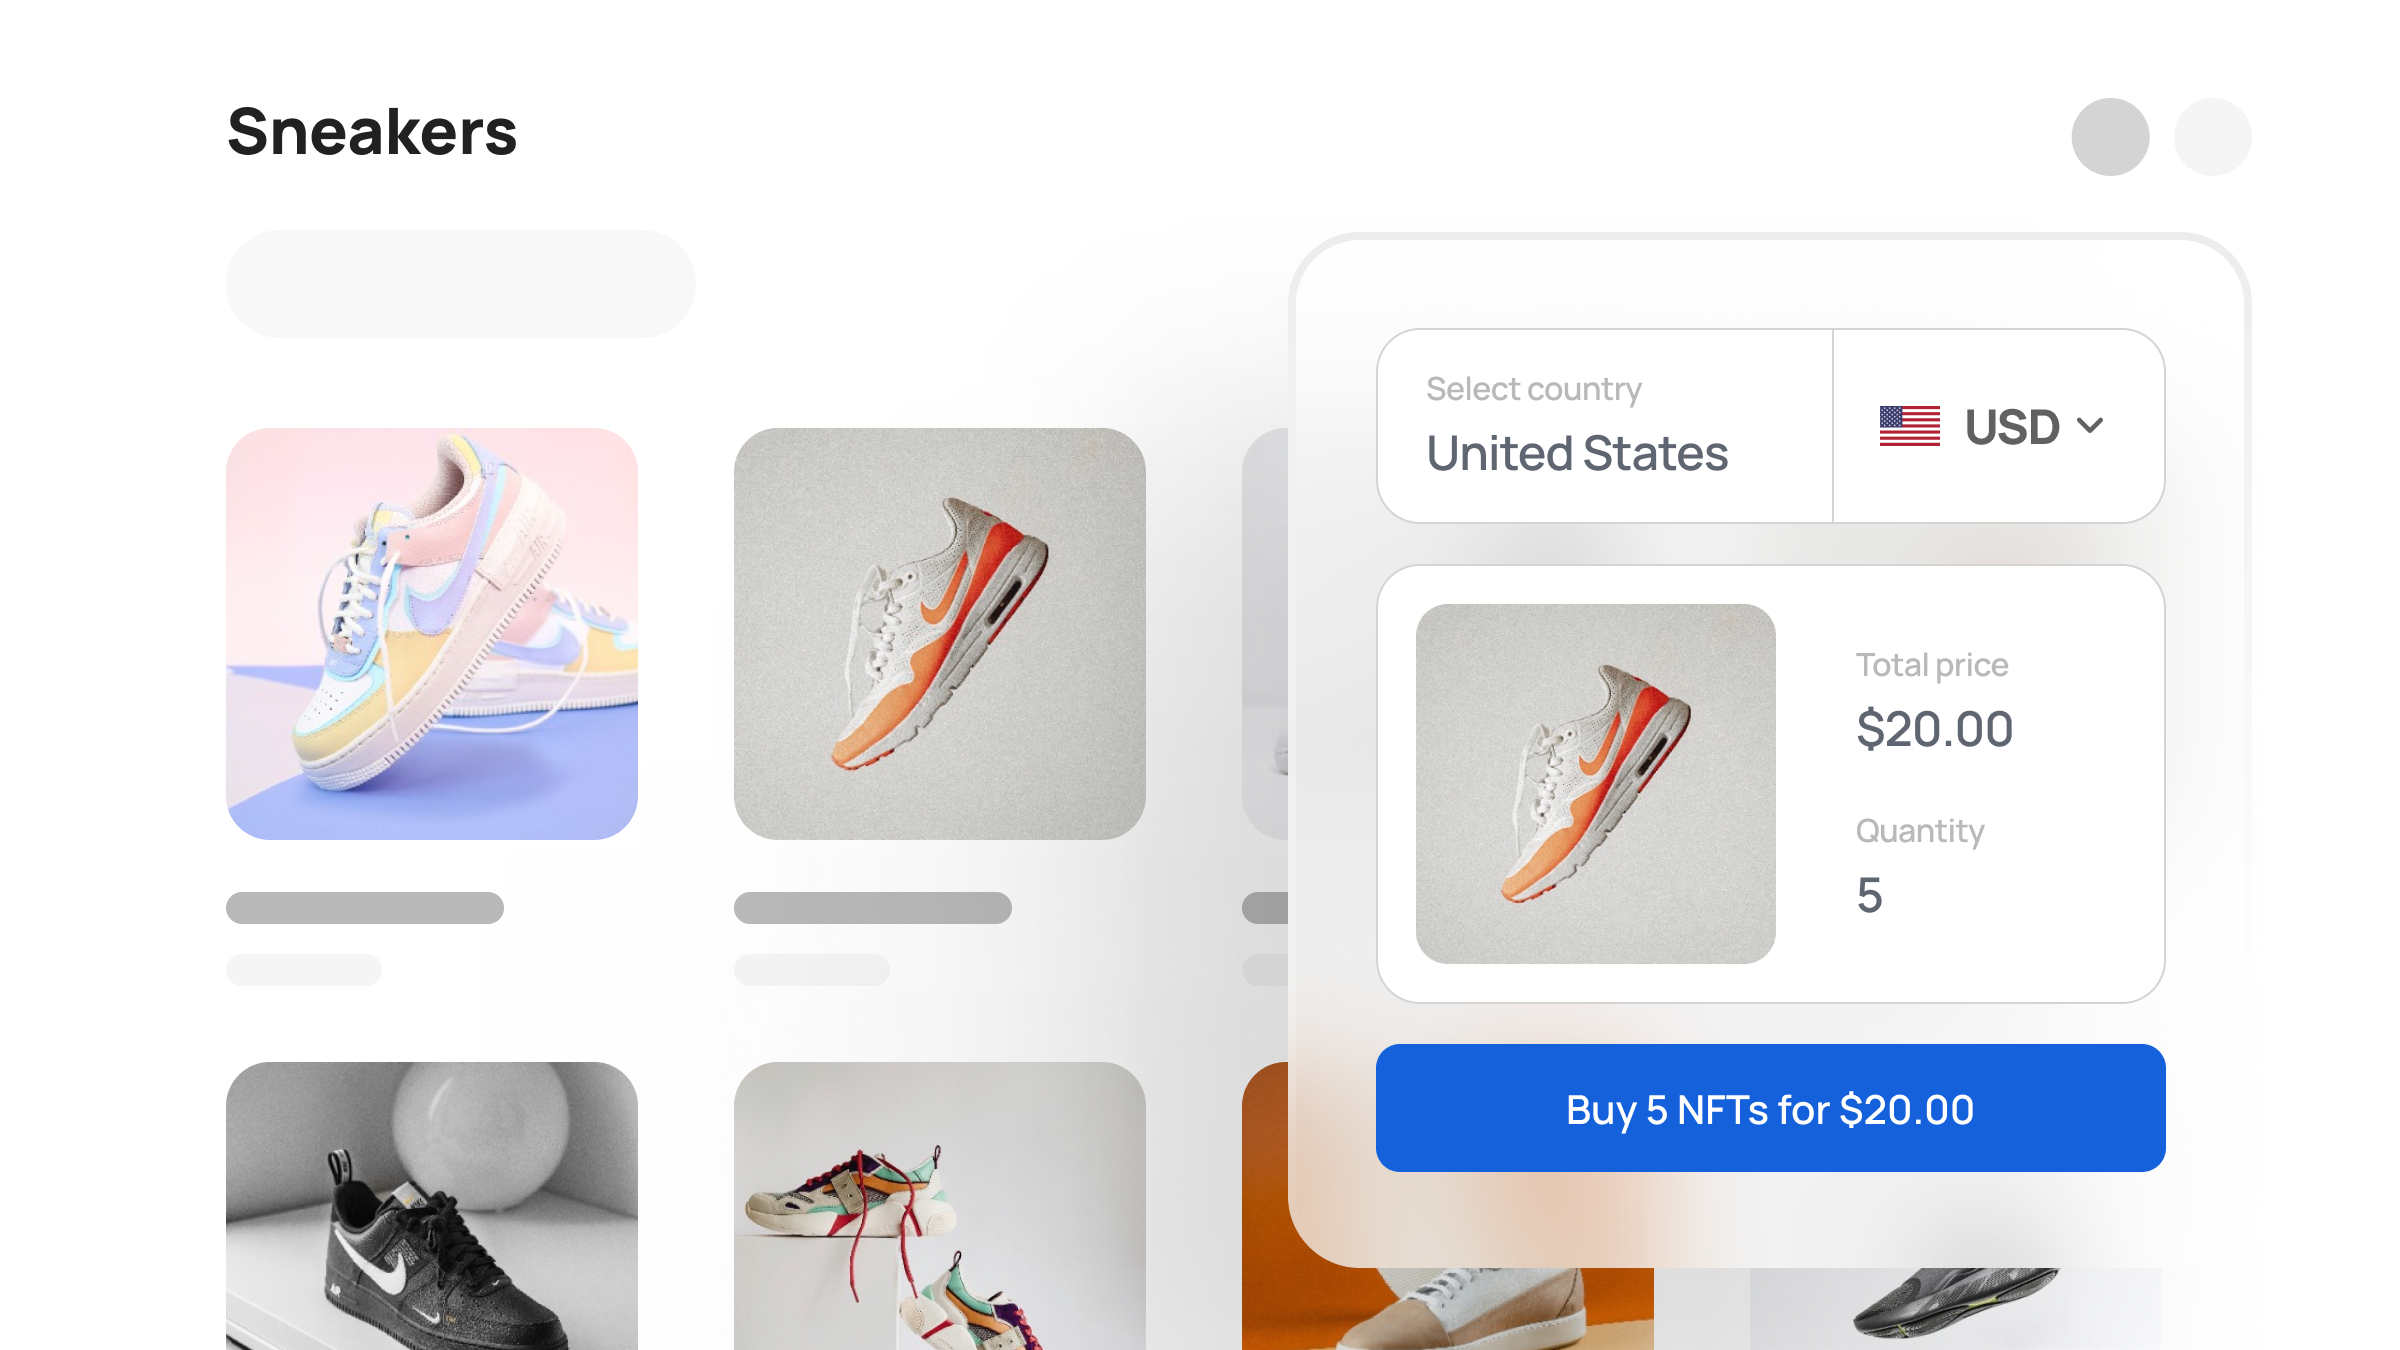This screenshot has width=2400, height=1350.
Task: Click the US flag icon
Action: pyautogui.click(x=1909, y=426)
